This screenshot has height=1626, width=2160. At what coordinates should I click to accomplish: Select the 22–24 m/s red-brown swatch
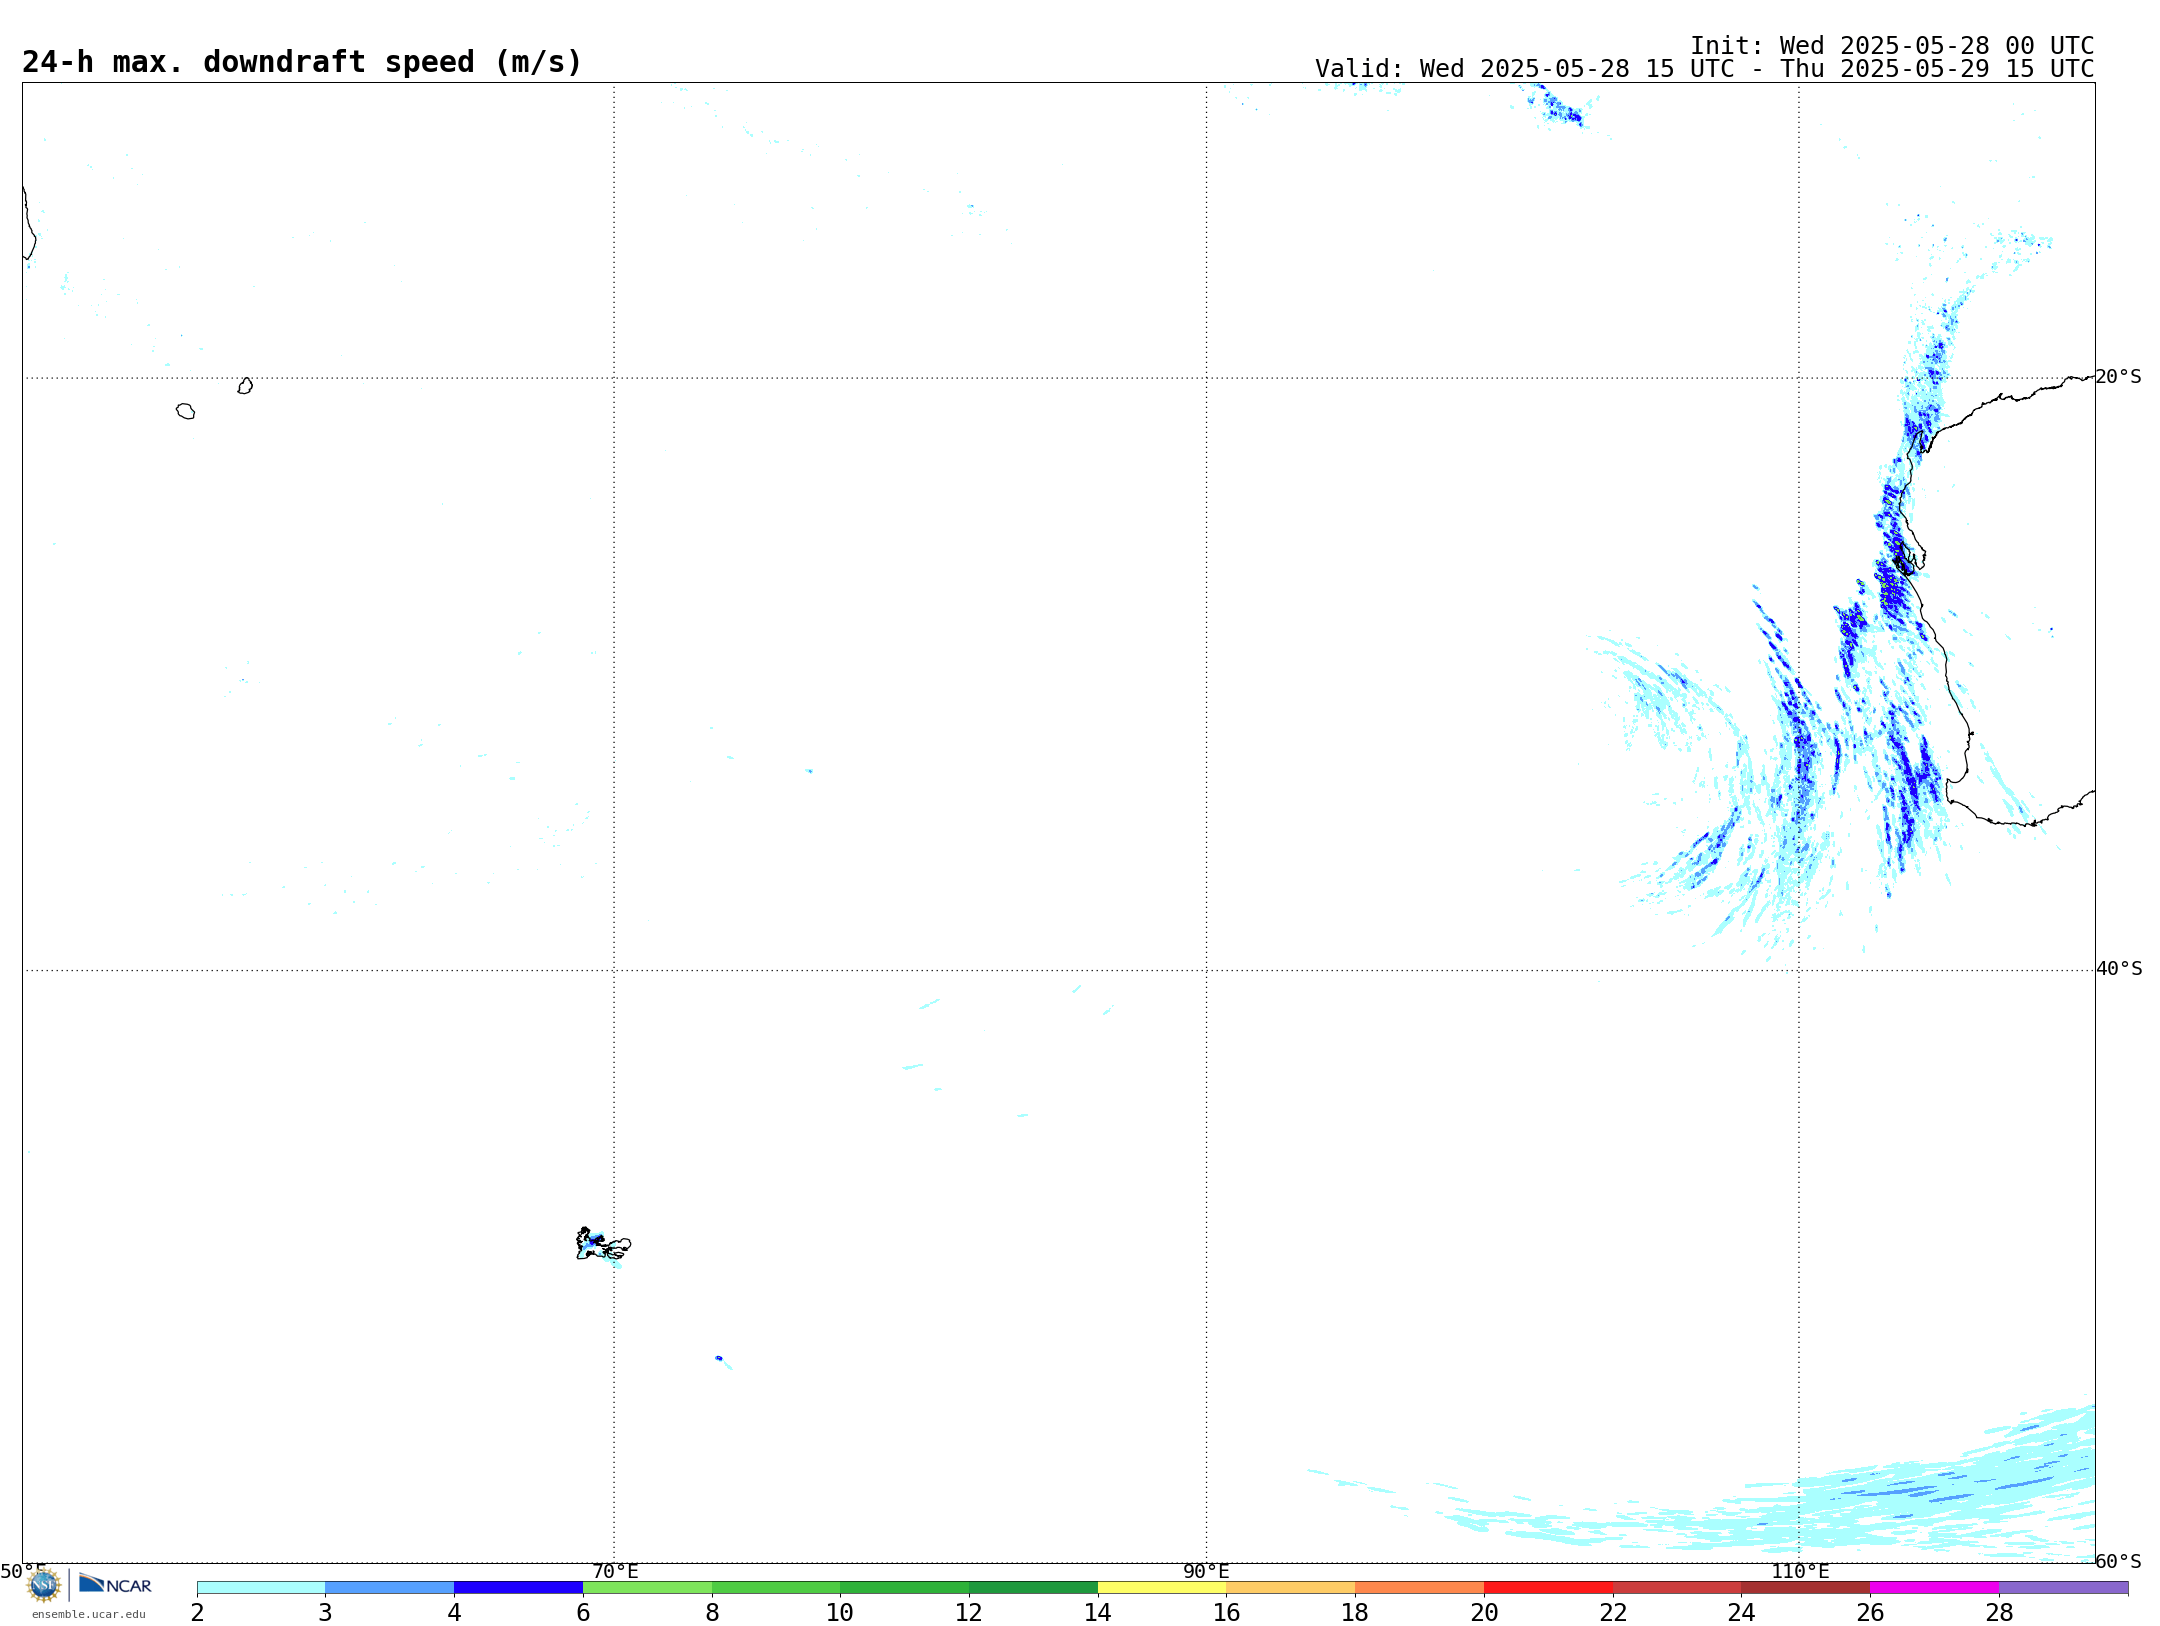point(1677,1587)
